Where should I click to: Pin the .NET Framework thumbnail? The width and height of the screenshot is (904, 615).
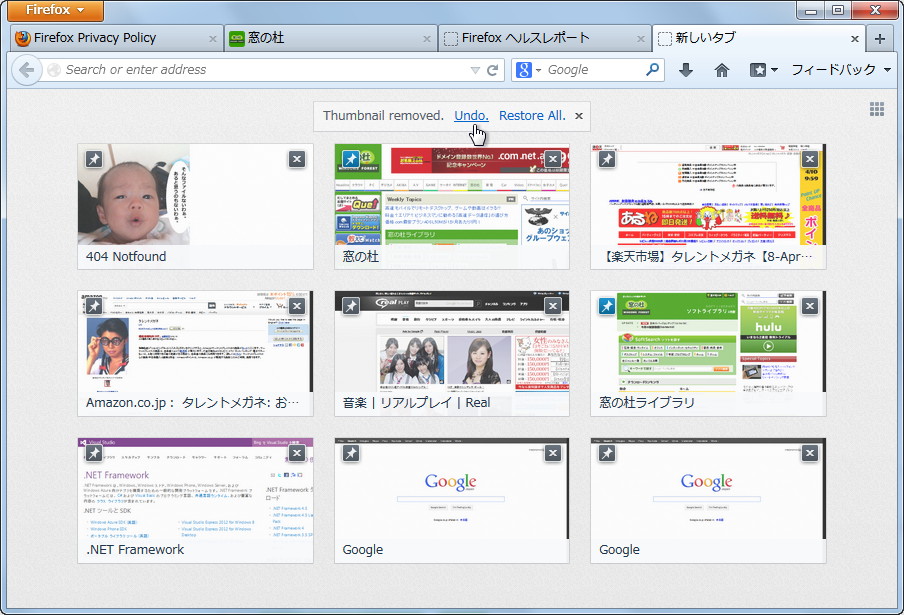pos(94,453)
